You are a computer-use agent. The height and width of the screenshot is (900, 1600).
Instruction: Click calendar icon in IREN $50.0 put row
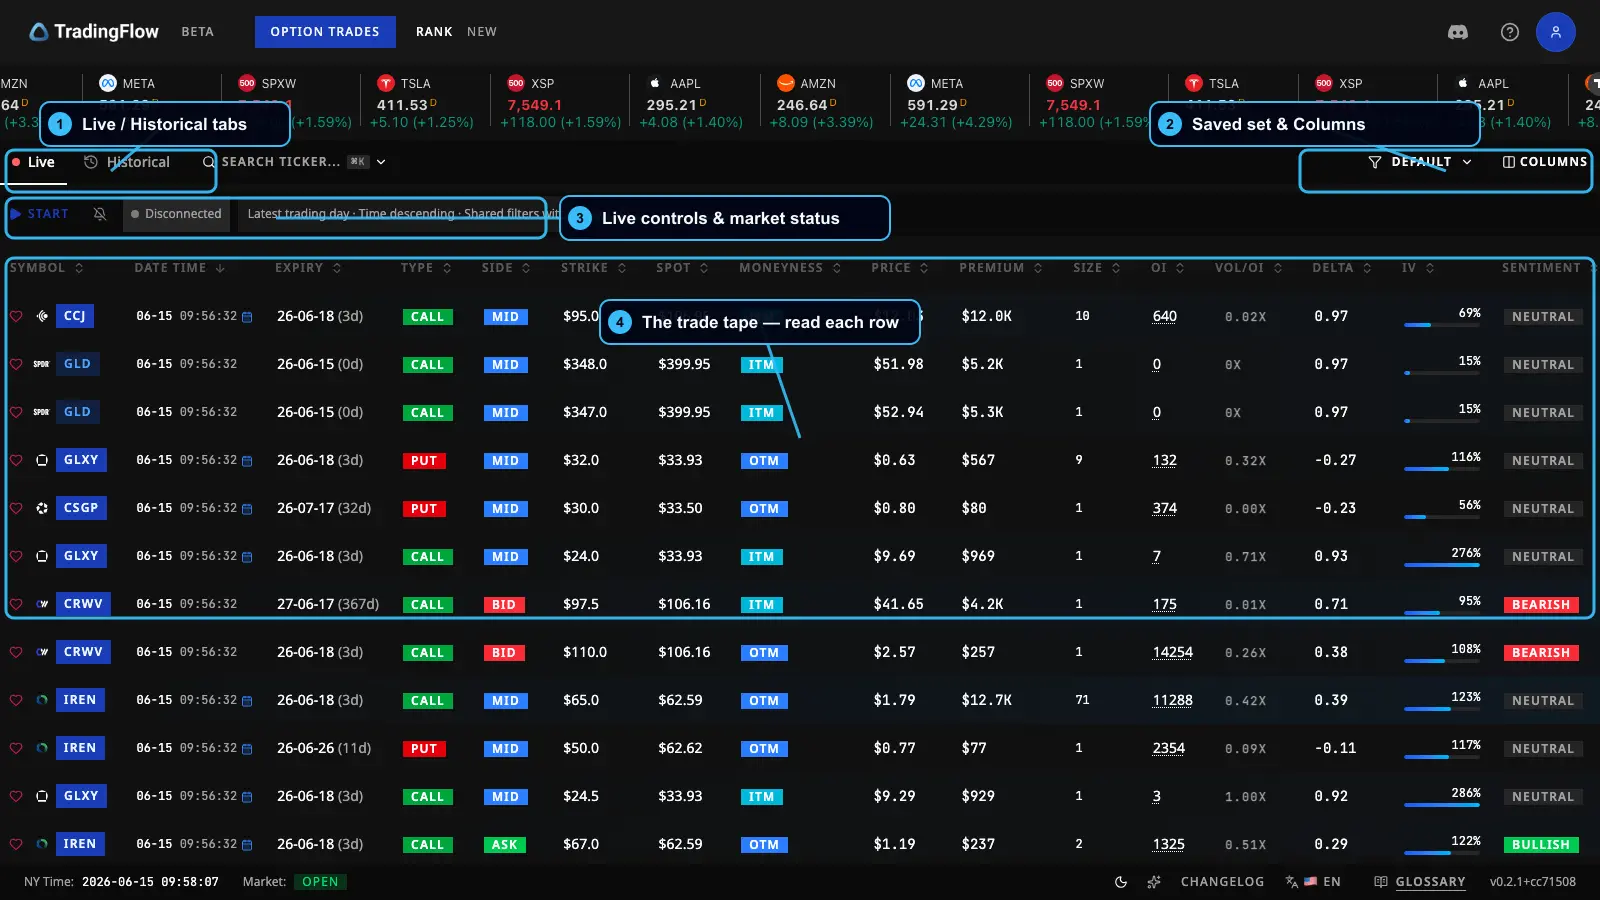coord(247,749)
